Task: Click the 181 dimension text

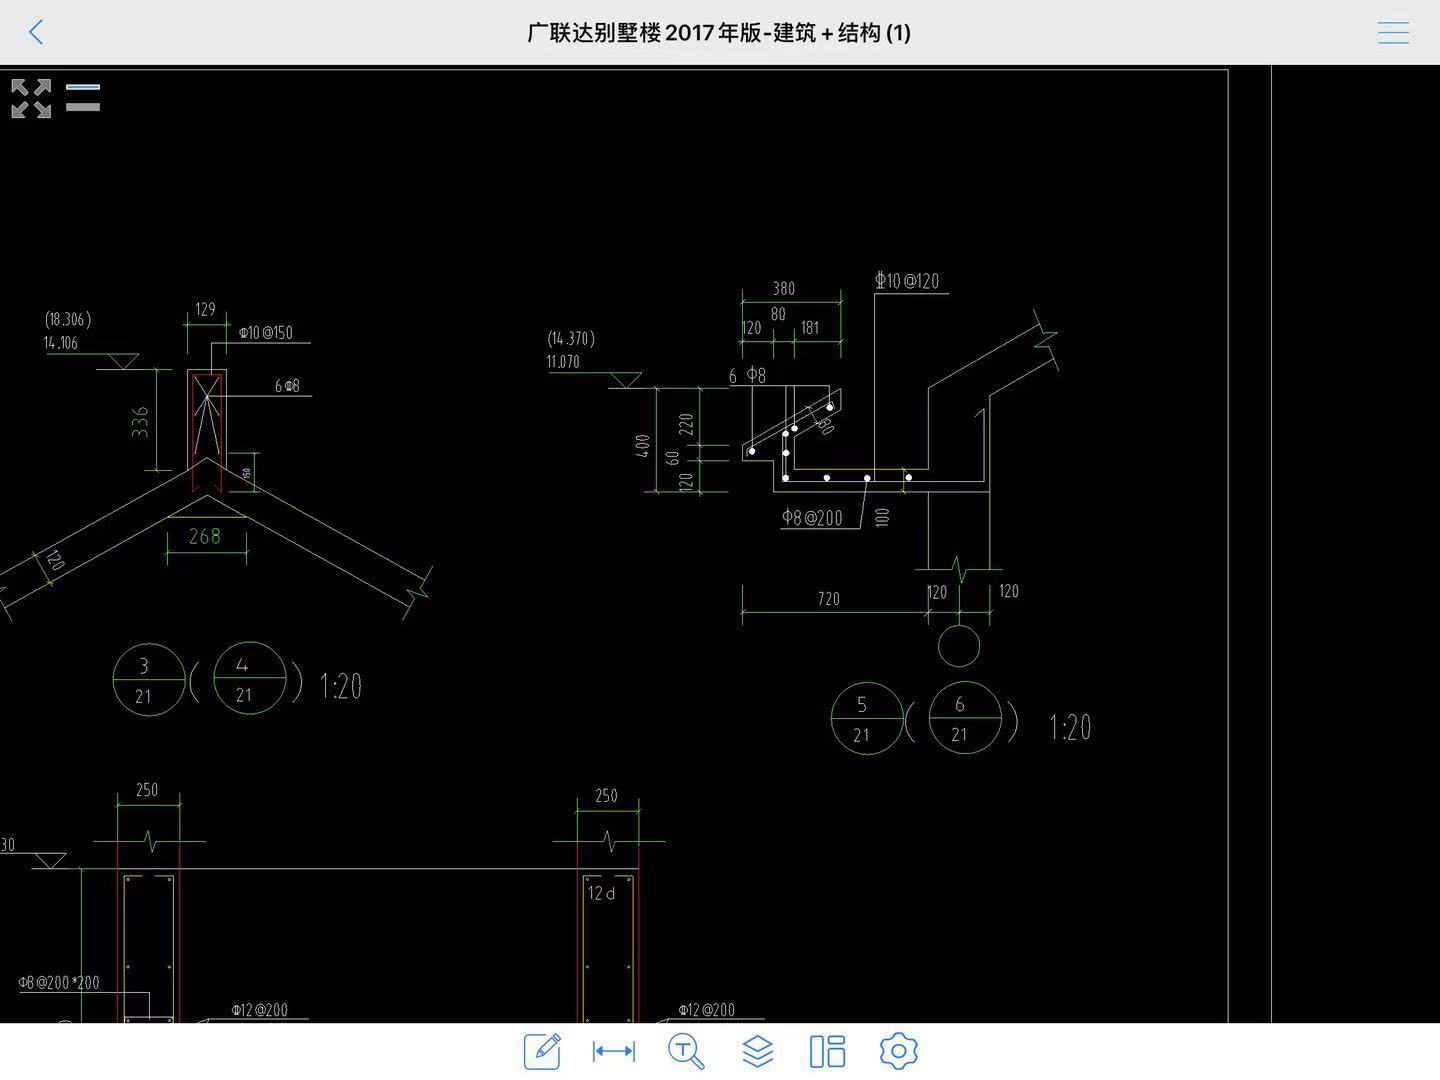Action: coord(810,327)
